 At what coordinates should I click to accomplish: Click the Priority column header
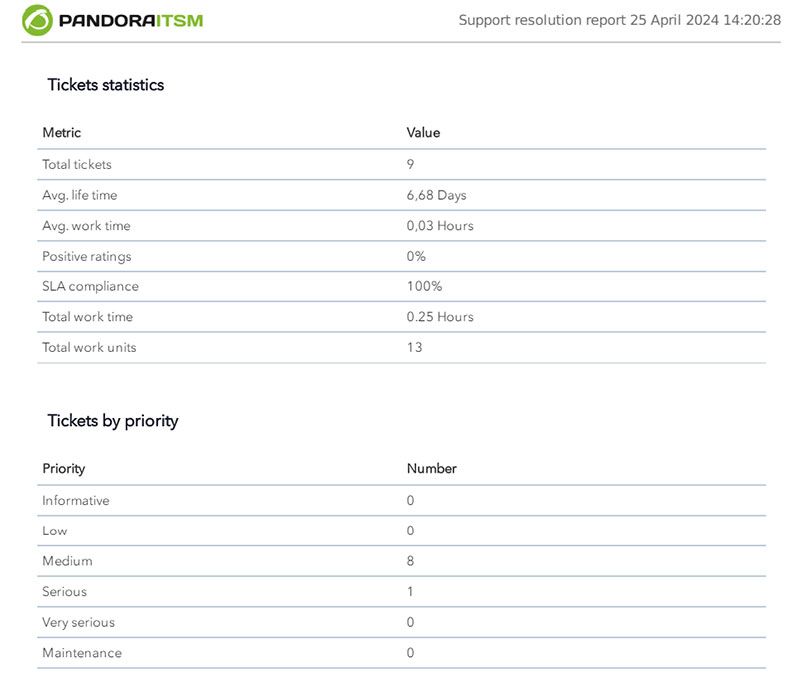pyautogui.click(x=64, y=469)
